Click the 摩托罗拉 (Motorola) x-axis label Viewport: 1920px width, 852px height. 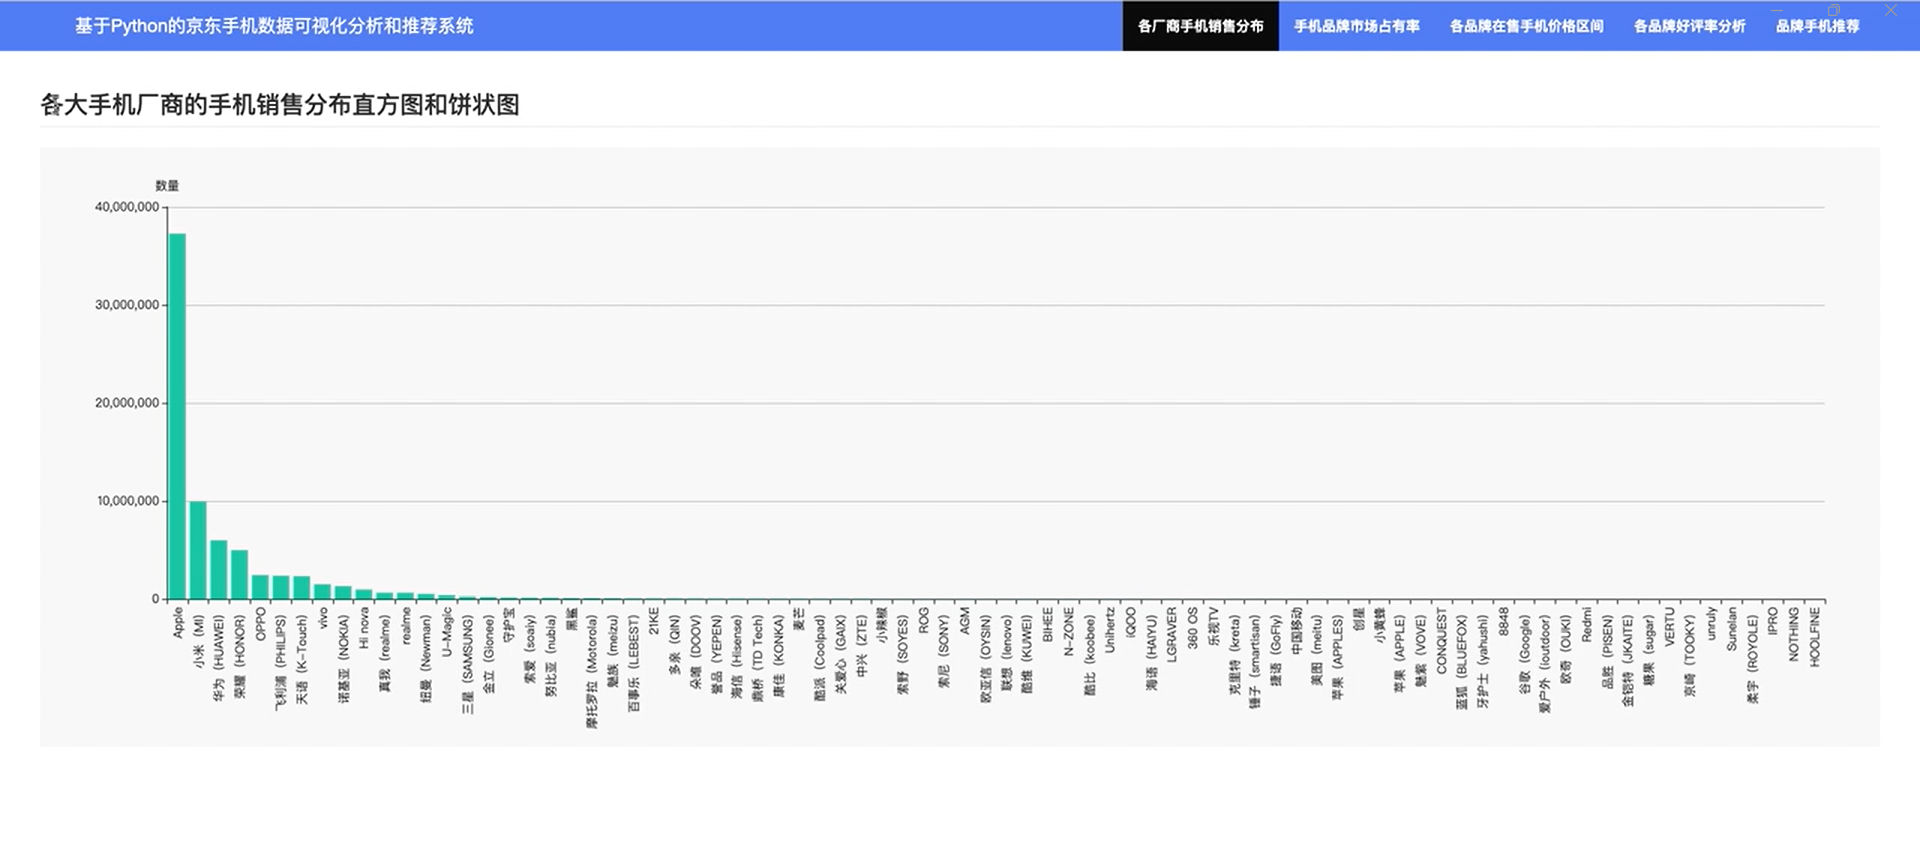pyautogui.click(x=592, y=671)
